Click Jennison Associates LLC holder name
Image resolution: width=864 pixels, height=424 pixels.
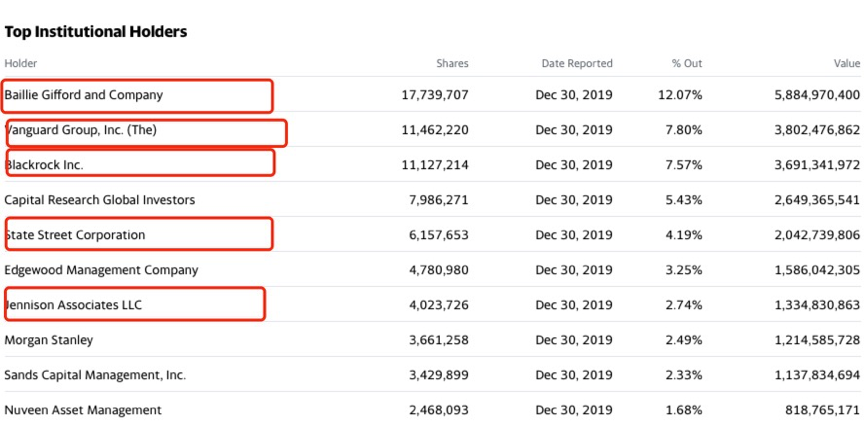pos(74,305)
